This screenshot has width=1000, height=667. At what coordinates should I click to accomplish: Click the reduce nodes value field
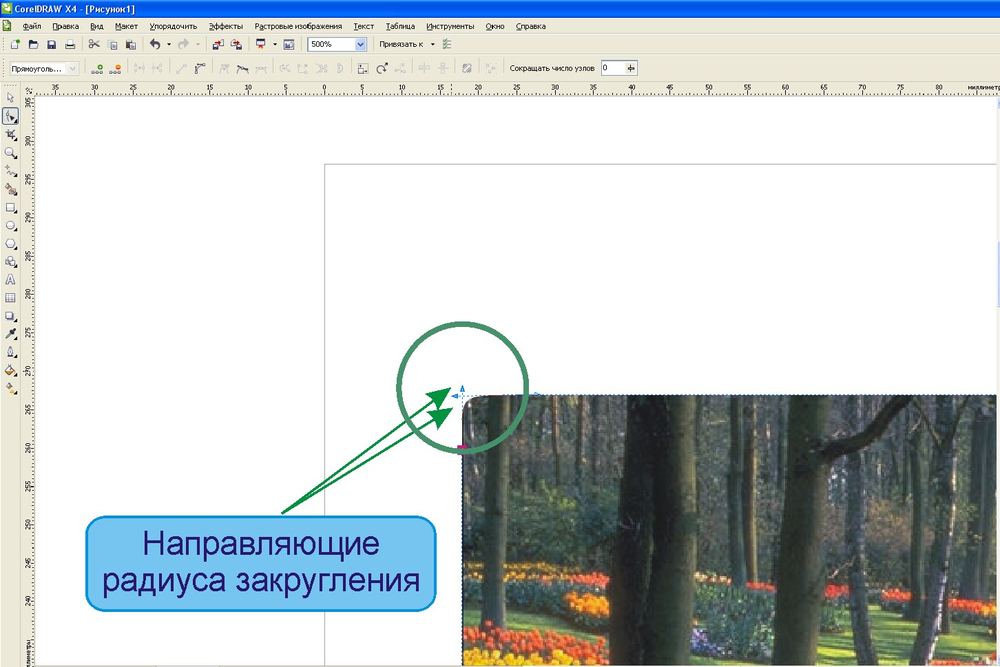pyautogui.click(x=612, y=68)
